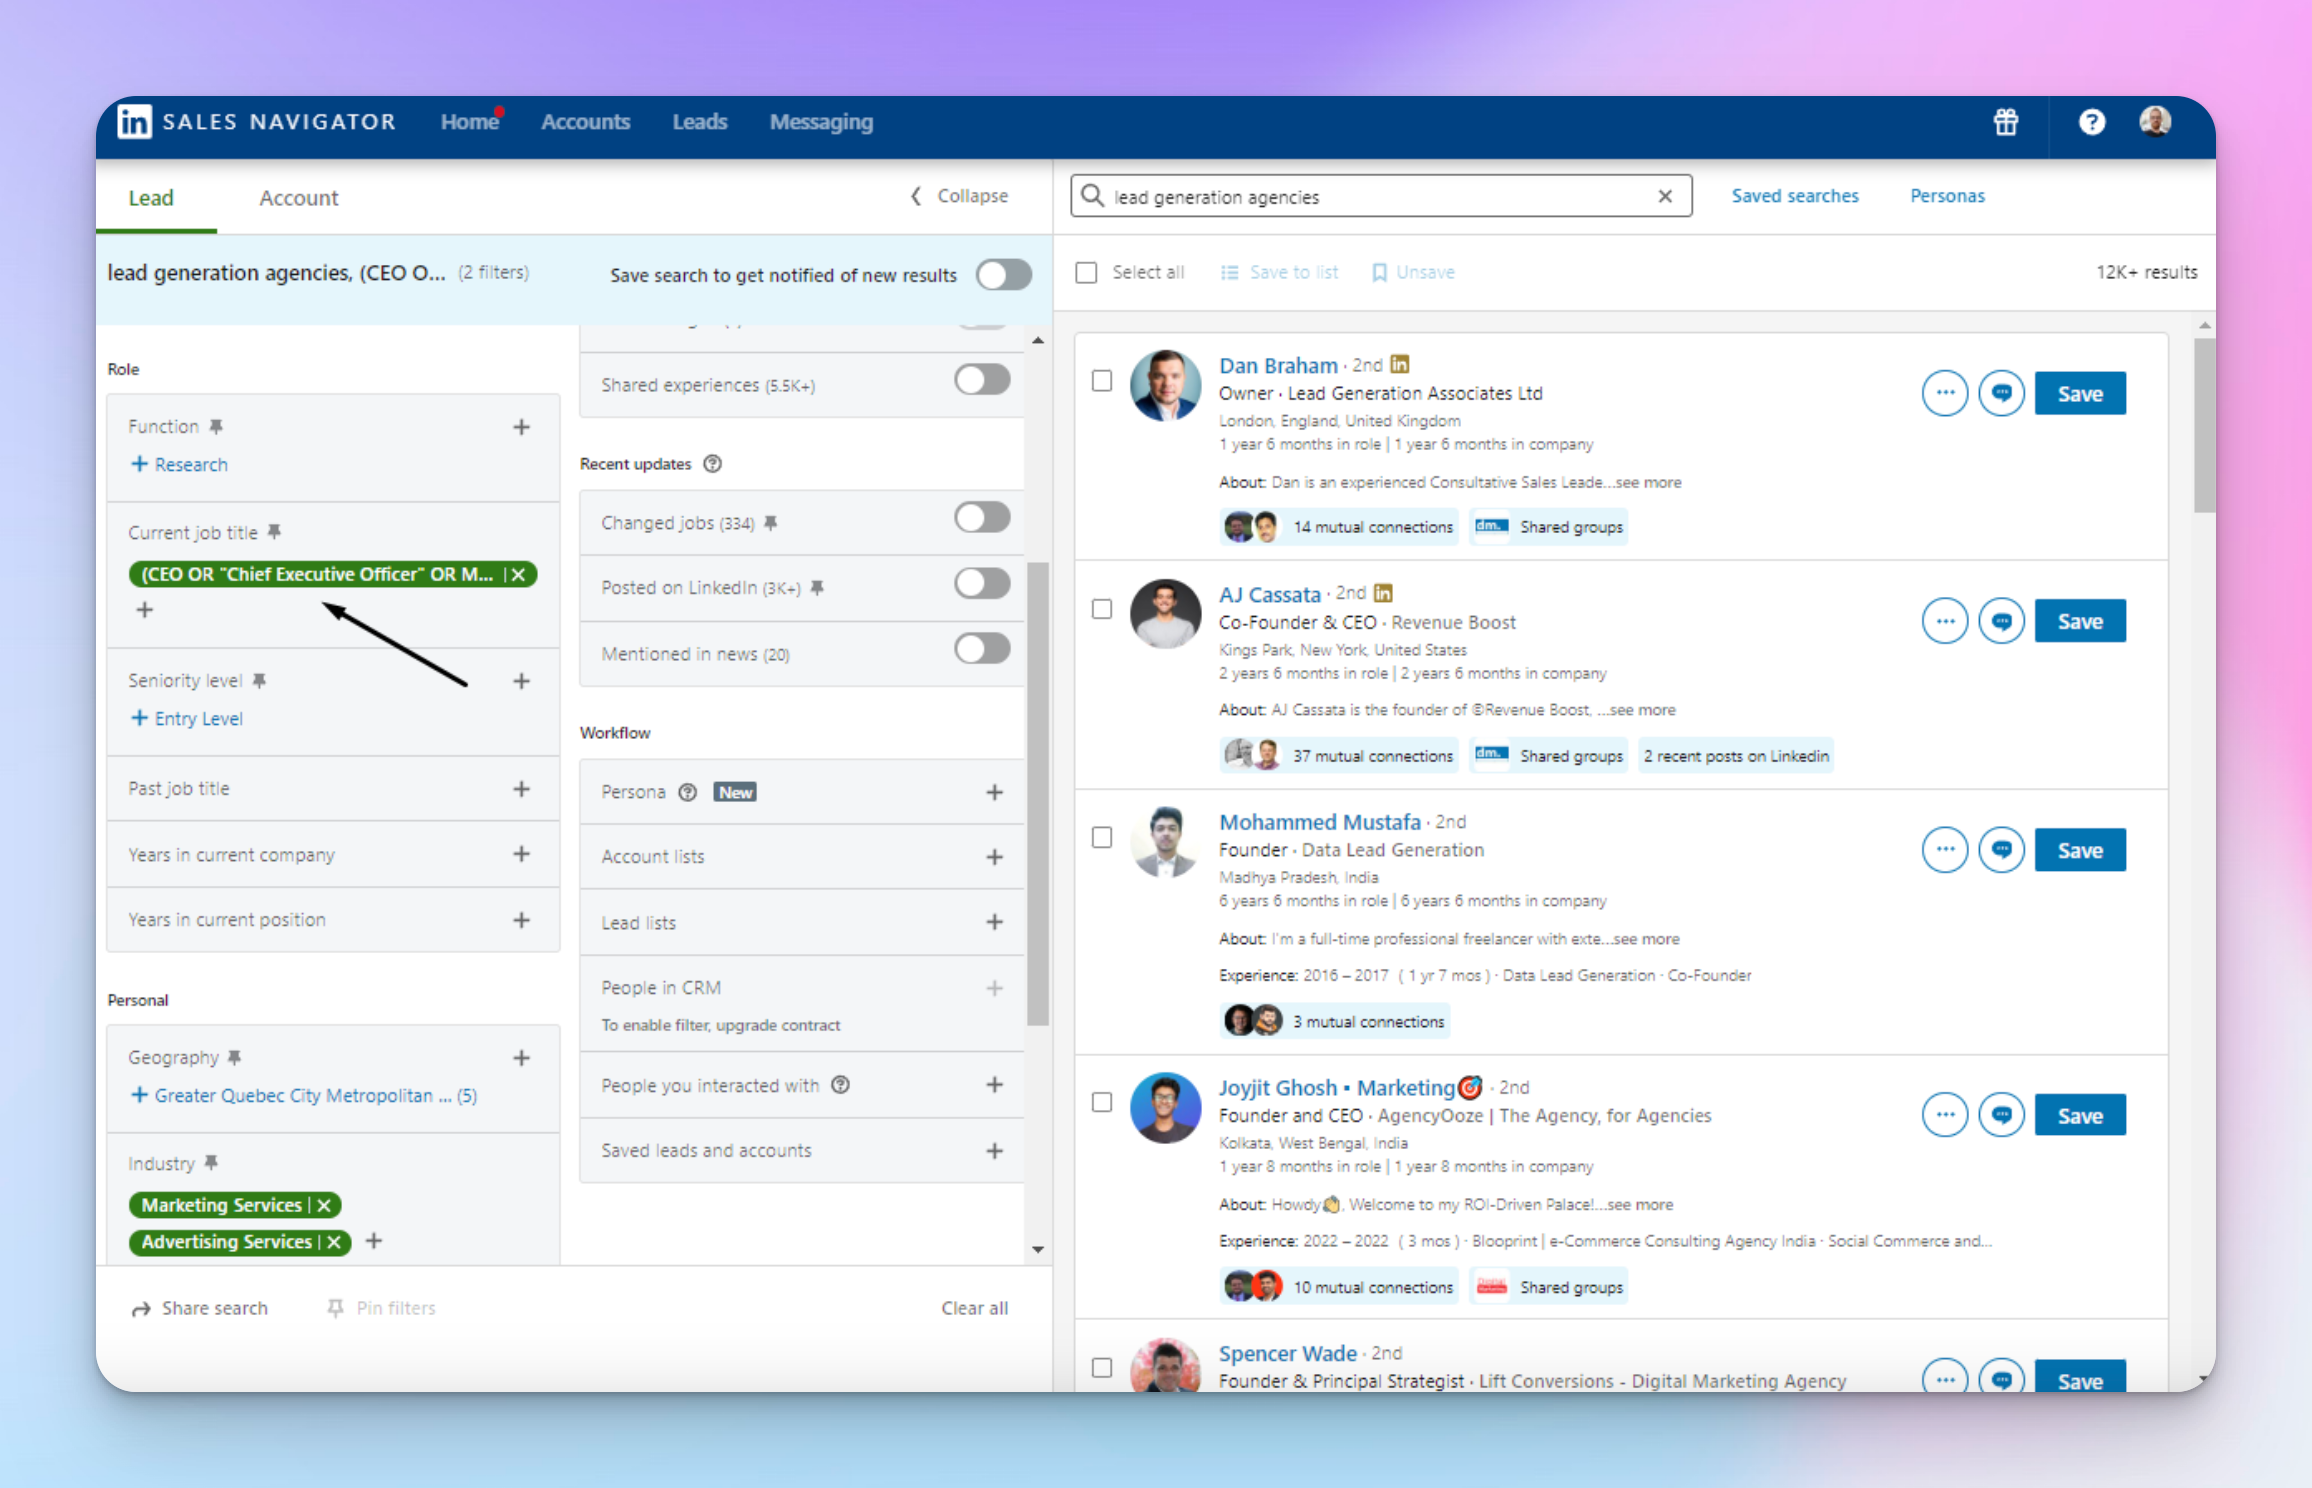The image size is (2312, 1488).
Task: Enable Changed jobs toggle
Action: 981,518
